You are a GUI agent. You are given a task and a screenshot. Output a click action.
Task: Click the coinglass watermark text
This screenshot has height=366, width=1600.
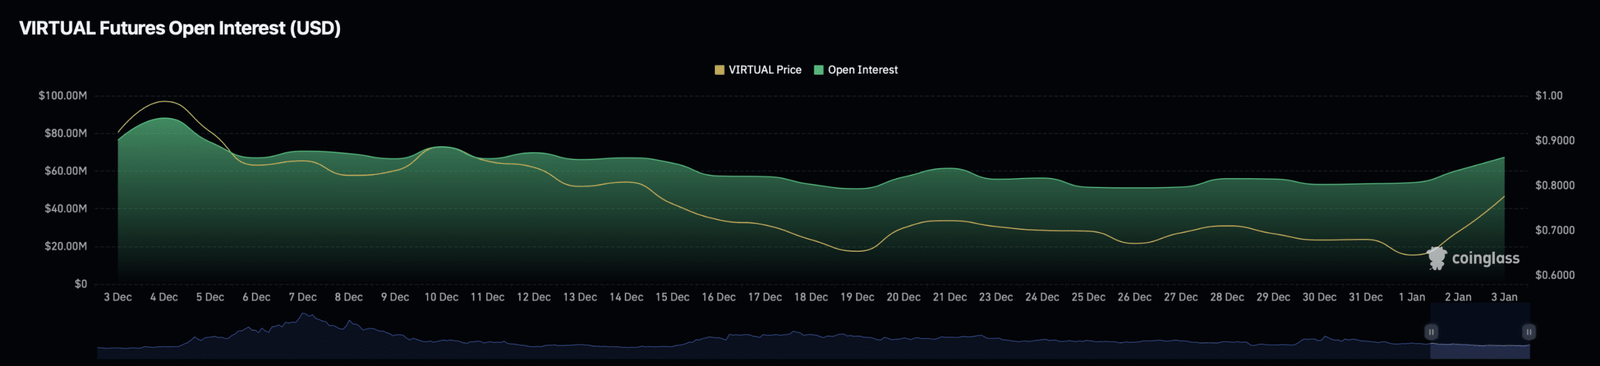click(1485, 258)
